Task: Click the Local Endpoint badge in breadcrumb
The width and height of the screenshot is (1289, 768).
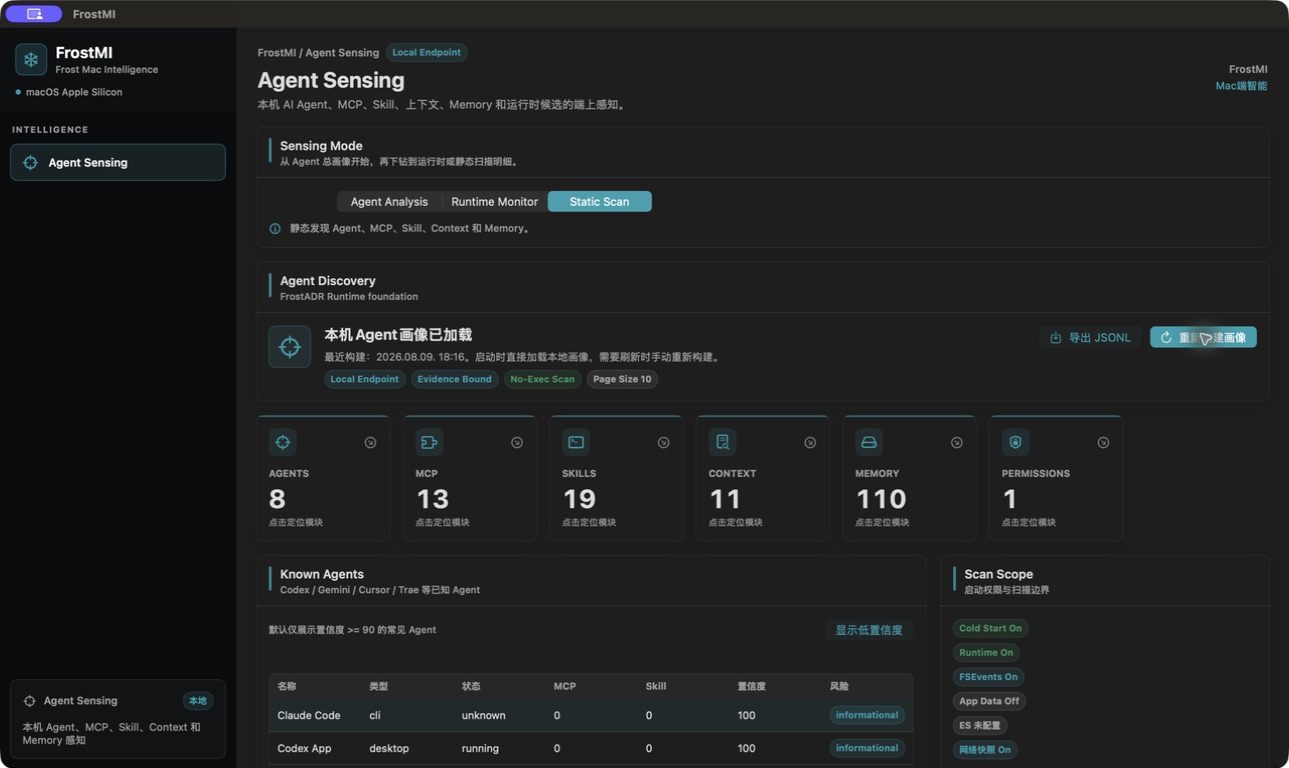Action: (x=427, y=52)
